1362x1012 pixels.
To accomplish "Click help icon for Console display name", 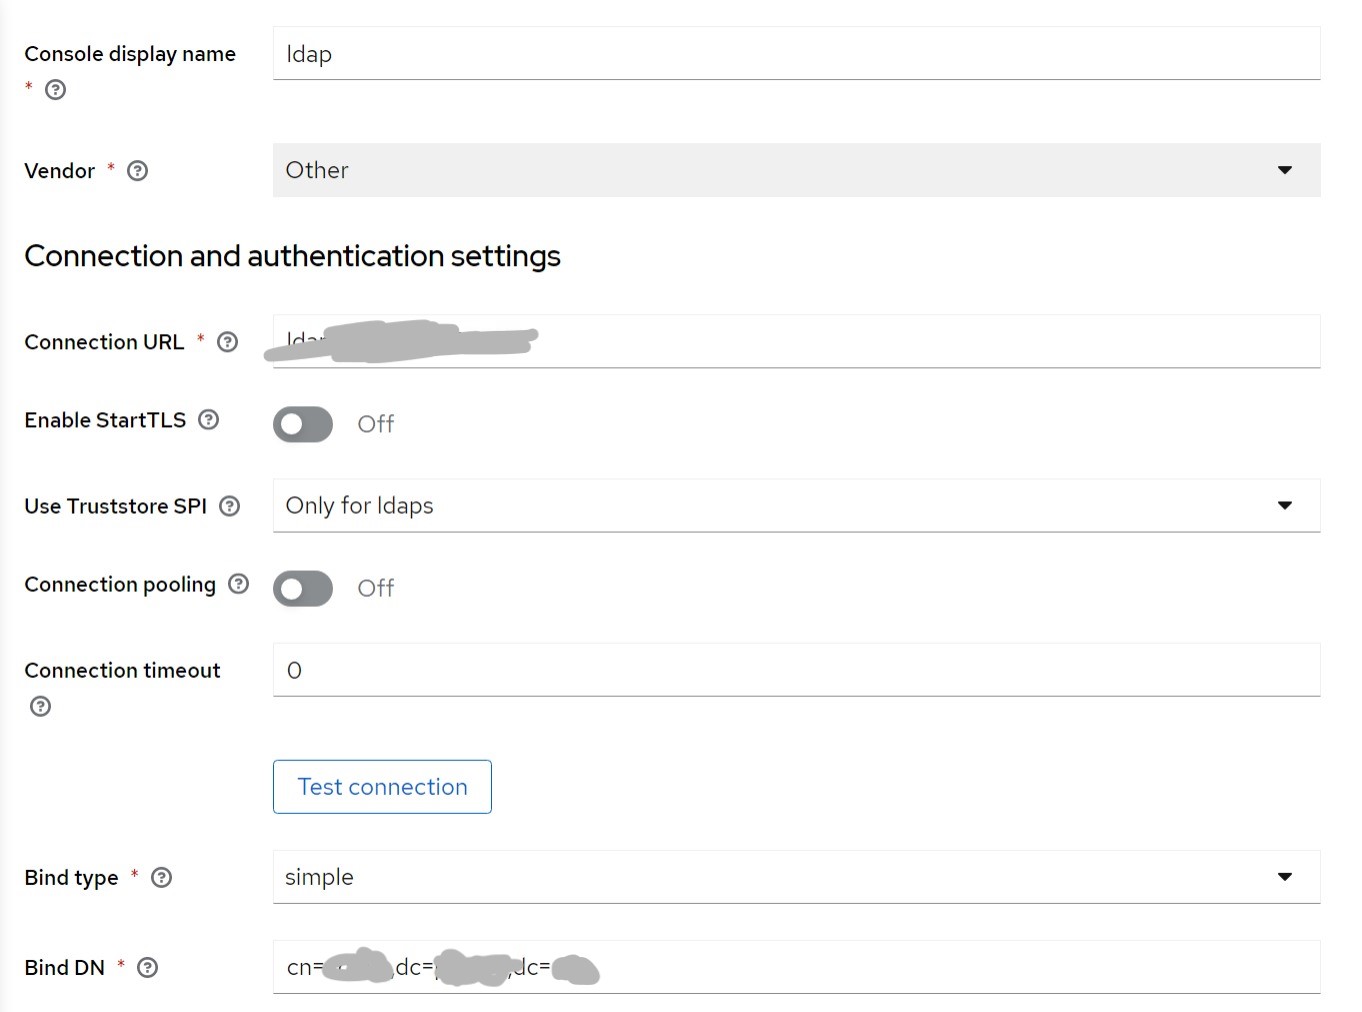I will [56, 90].
